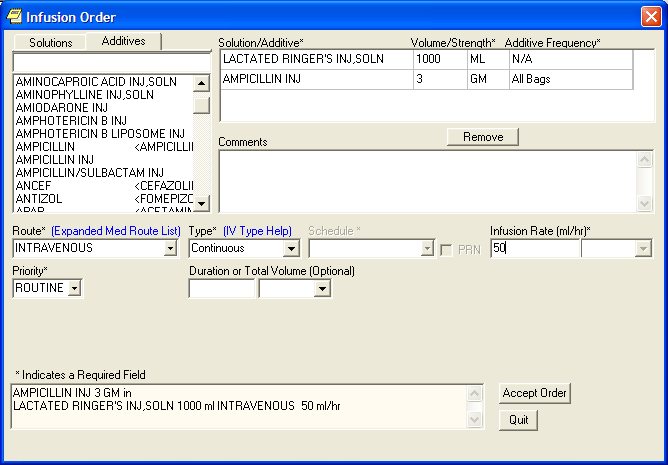Choose the AMPICILLIN <AMPICILLI synonym row
Image resolution: width=668 pixels, height=465 pixels.
103,147
